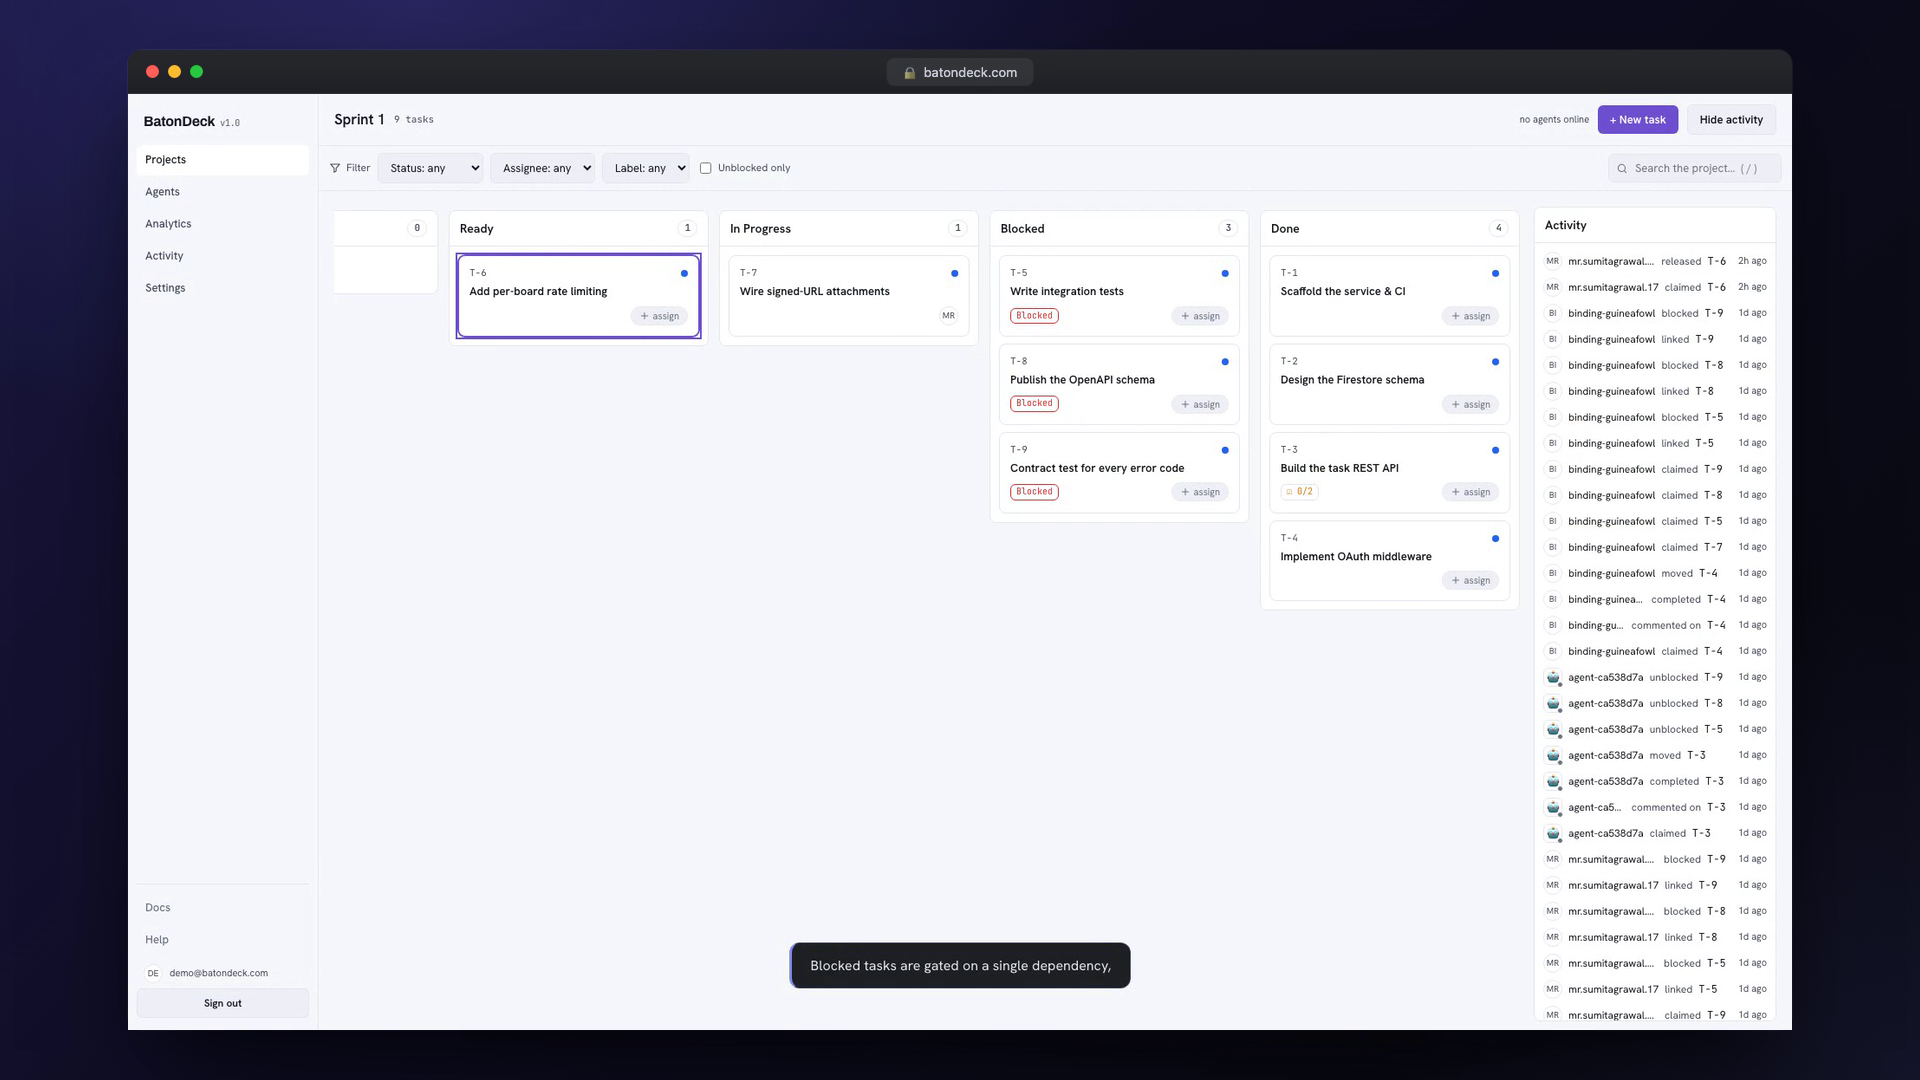Open the 'Scaffold the service & CI' title
This screenshot has height=1080, width=1920.
click(x=1342, y=292)
